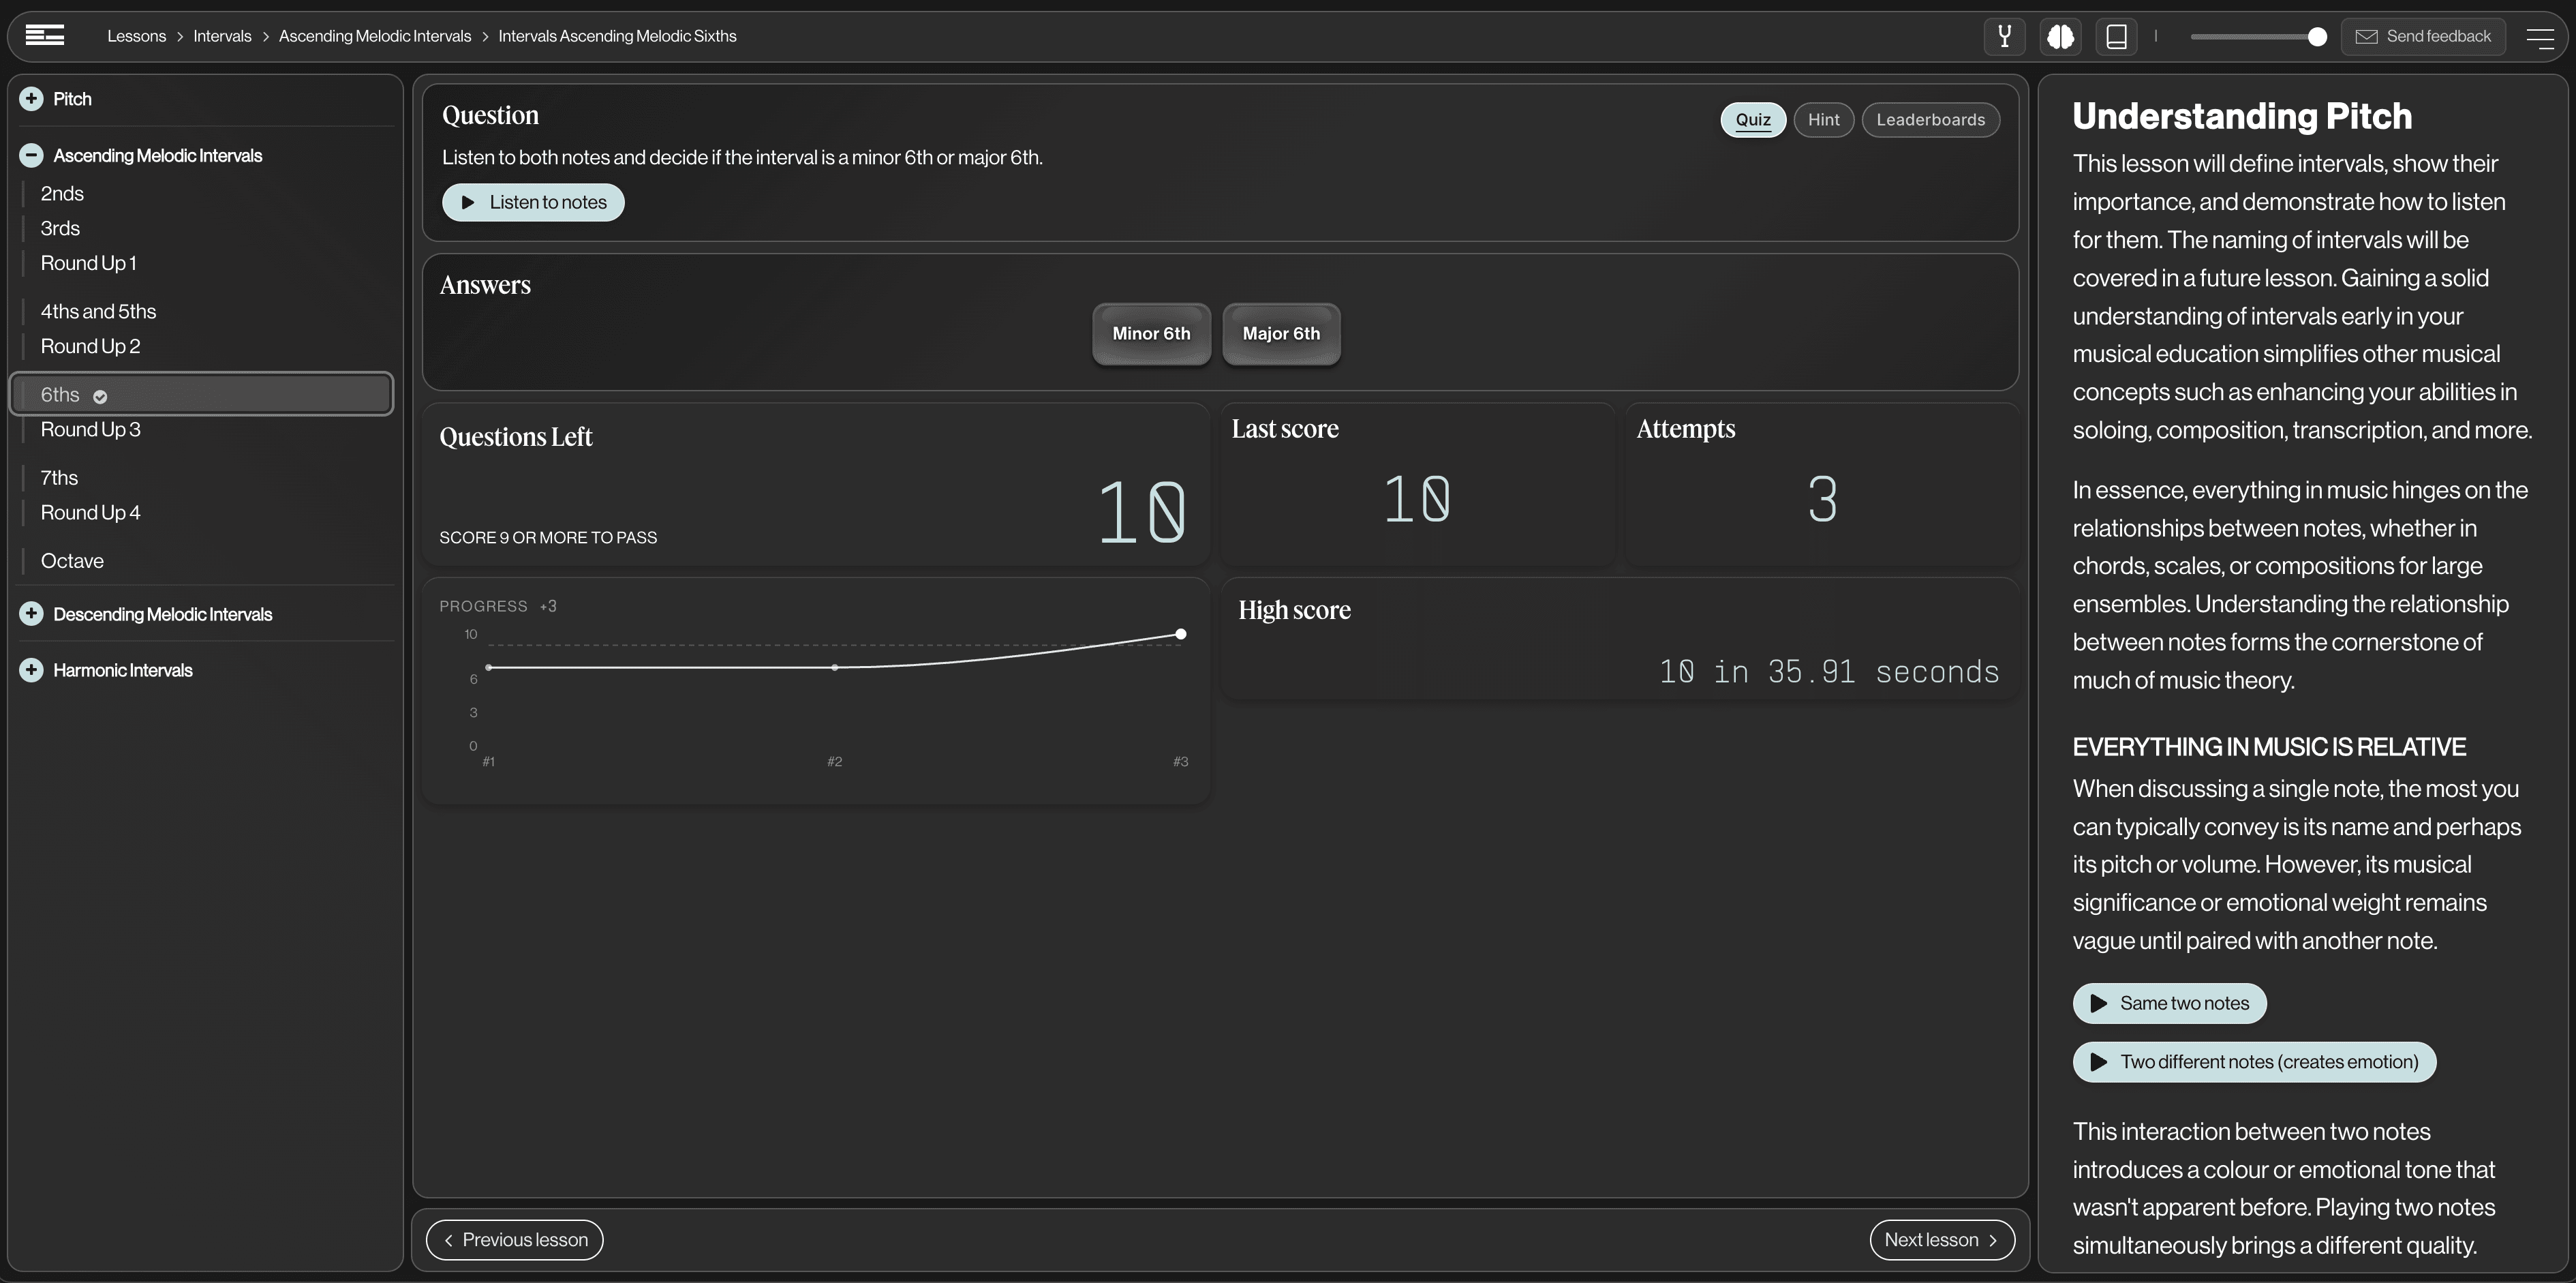Select Round Up 2 in sidebar
The image size is (2576, 1283).
[x=90, y=346]
